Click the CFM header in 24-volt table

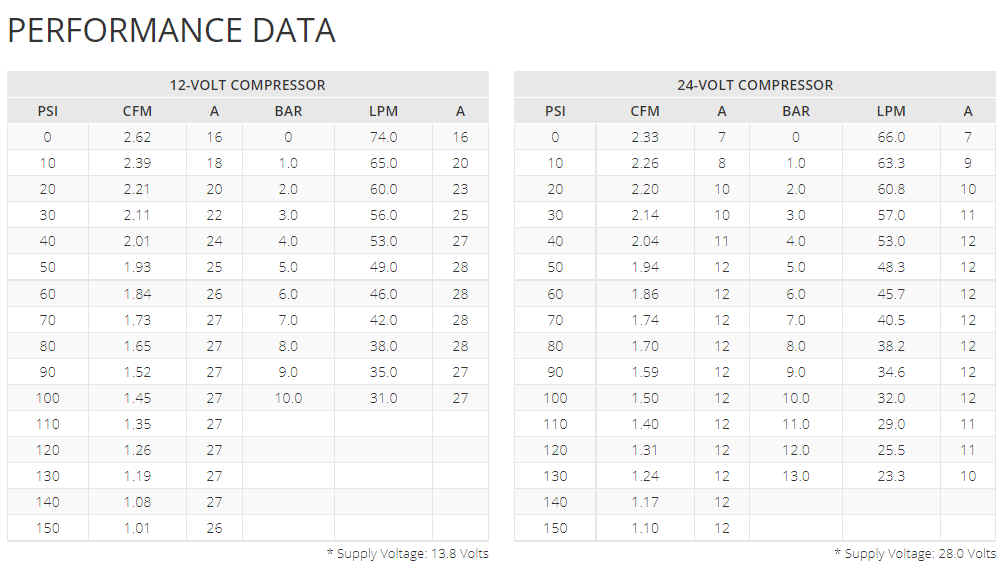pyautogui.click(x=645, y=111)
